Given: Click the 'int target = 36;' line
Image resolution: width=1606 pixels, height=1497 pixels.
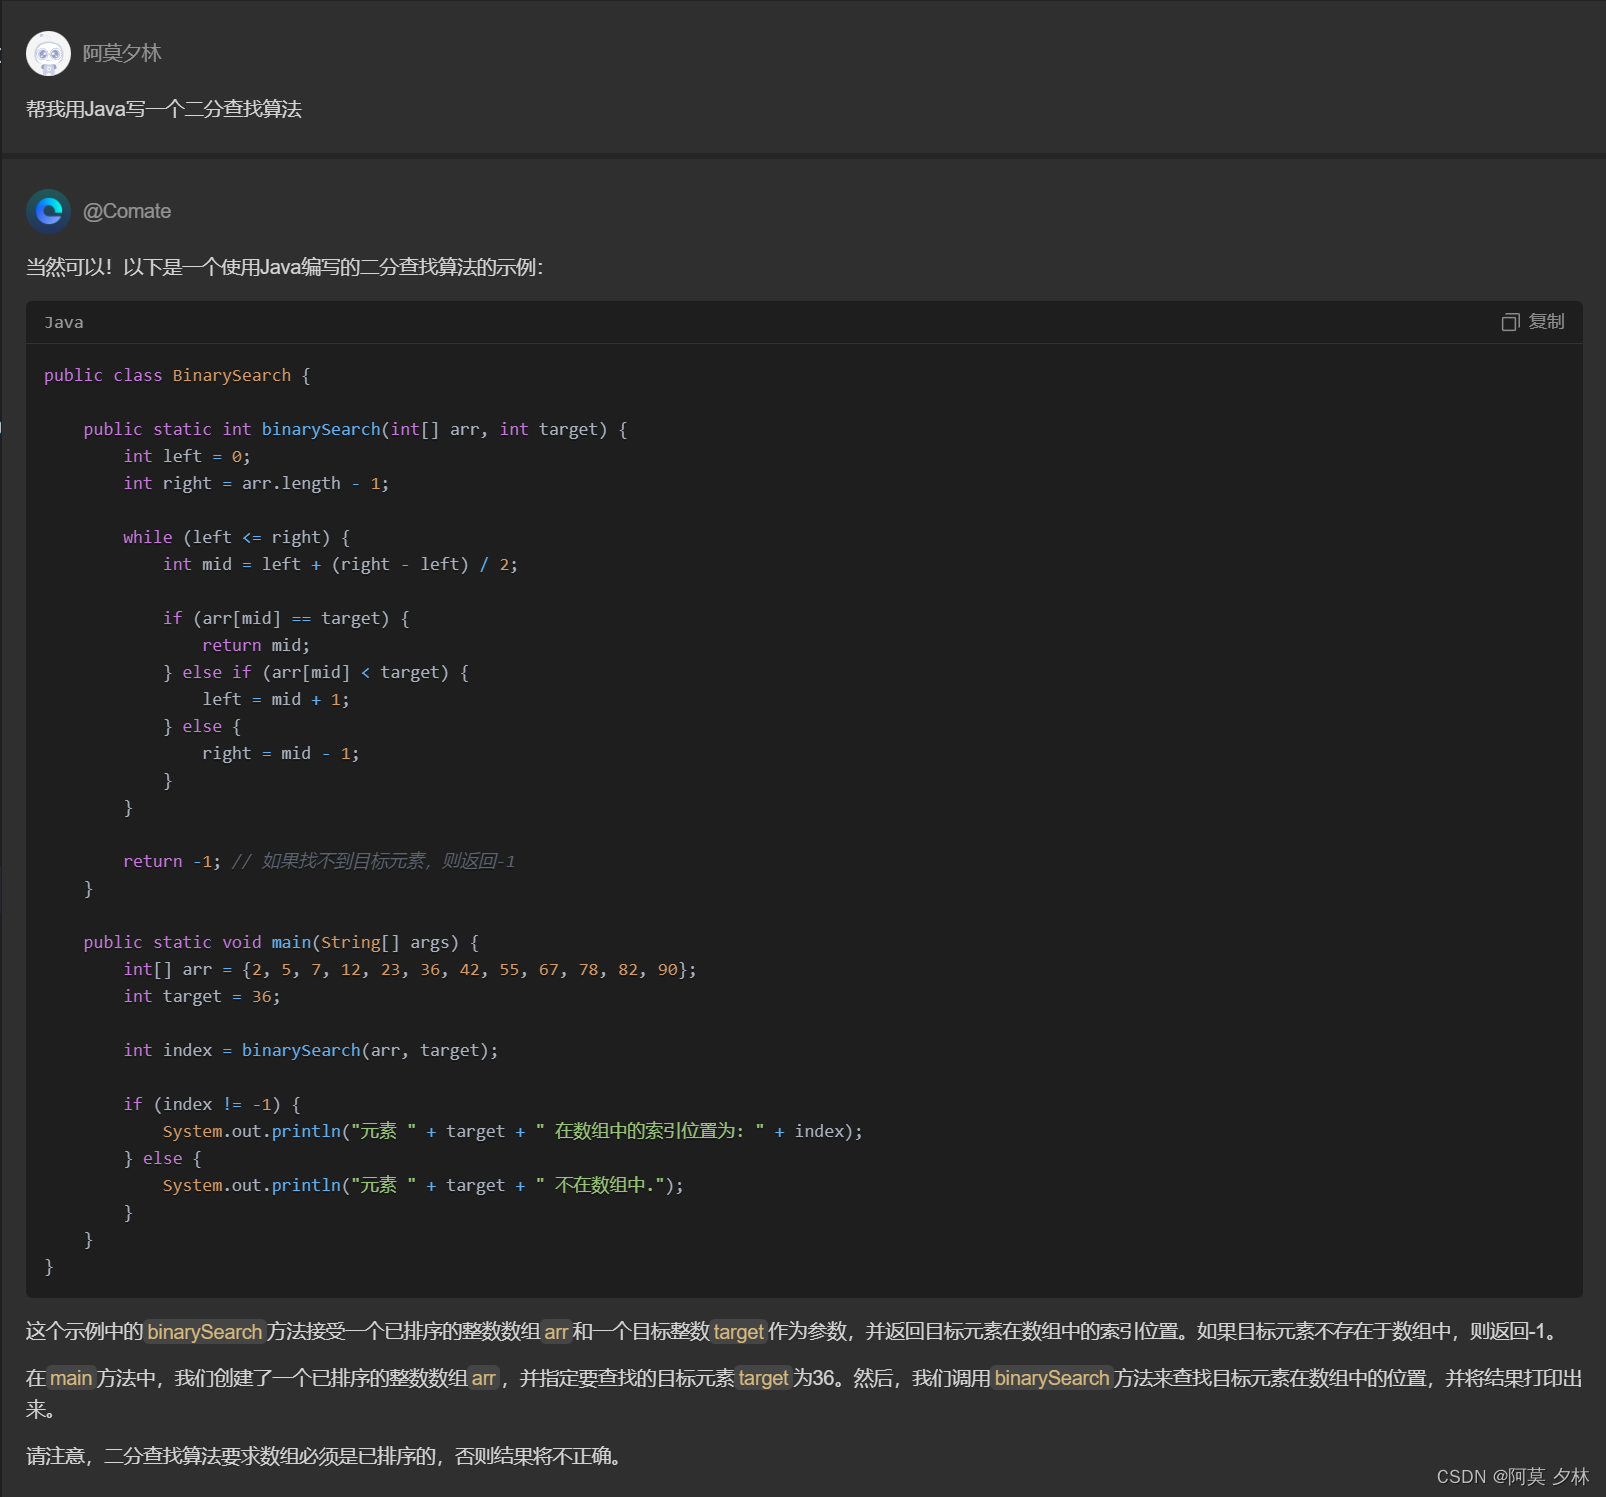Looking at the screenshot, I should click(202, 996).
